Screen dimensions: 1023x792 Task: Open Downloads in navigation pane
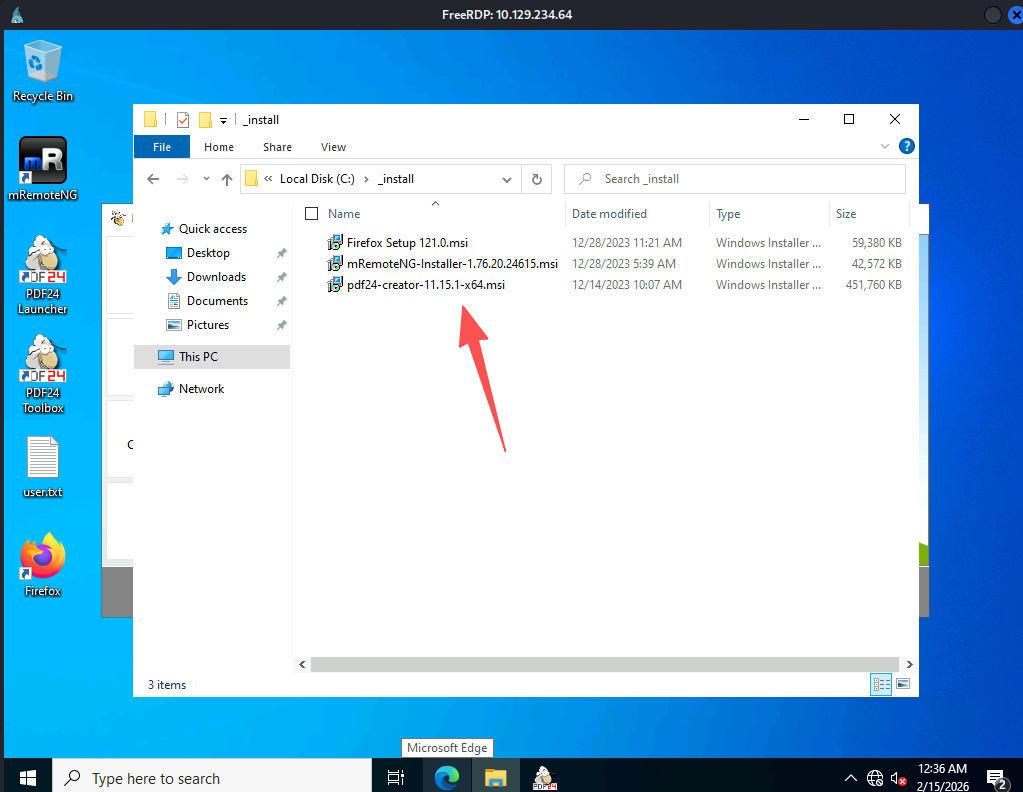coord(216,277)
